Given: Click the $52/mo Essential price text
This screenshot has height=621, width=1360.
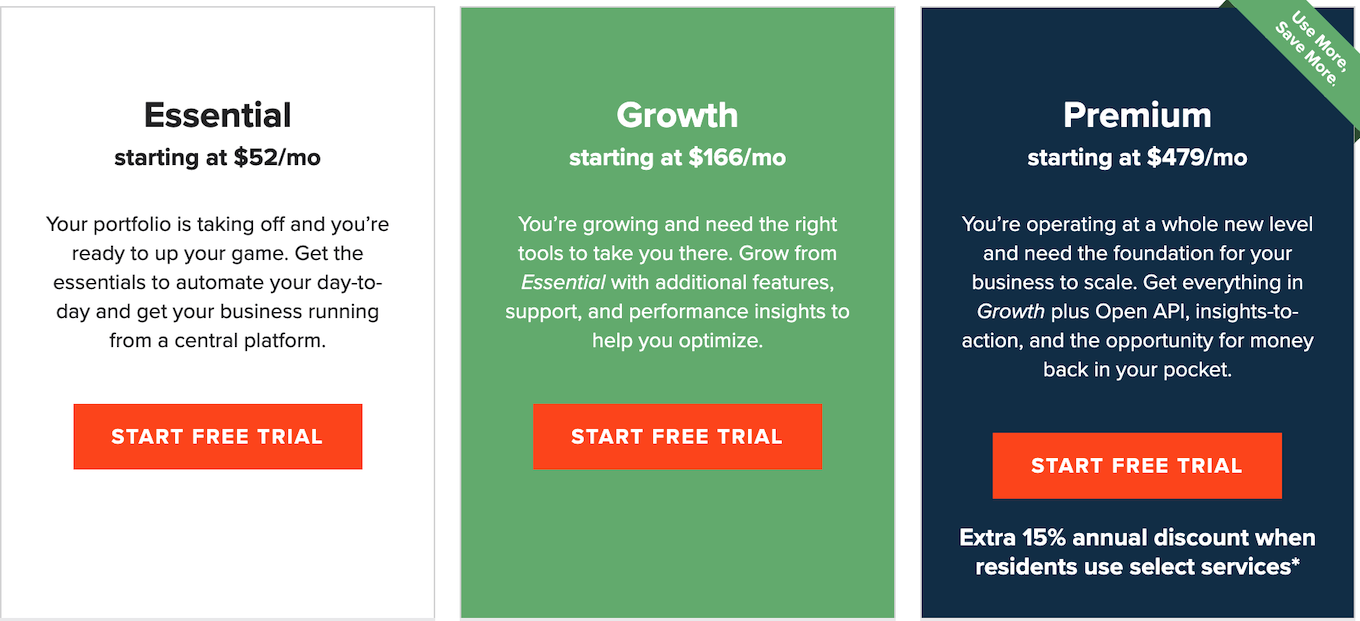Looking at the screenshot, I should point(217,157).
